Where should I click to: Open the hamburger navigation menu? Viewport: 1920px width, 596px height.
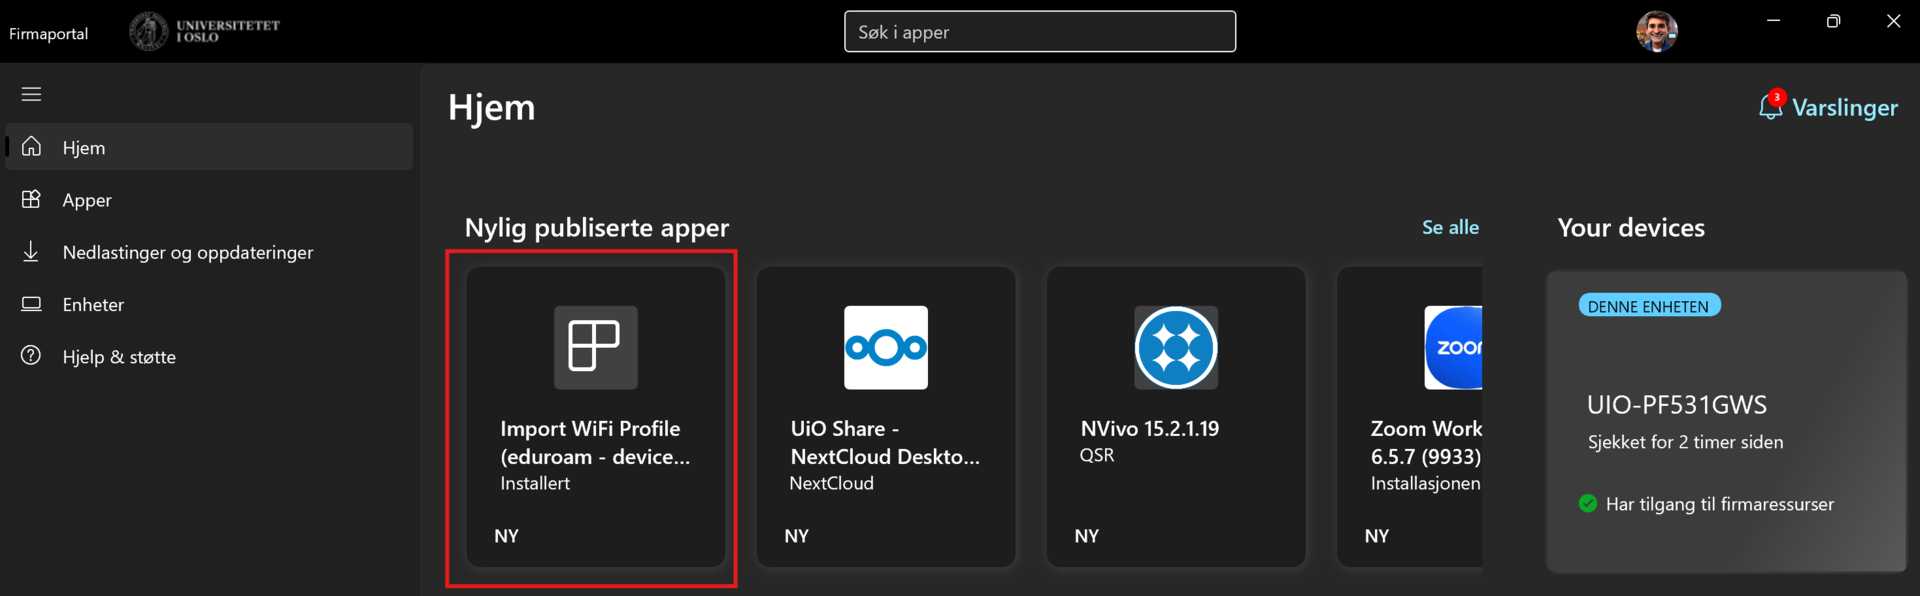31,94
